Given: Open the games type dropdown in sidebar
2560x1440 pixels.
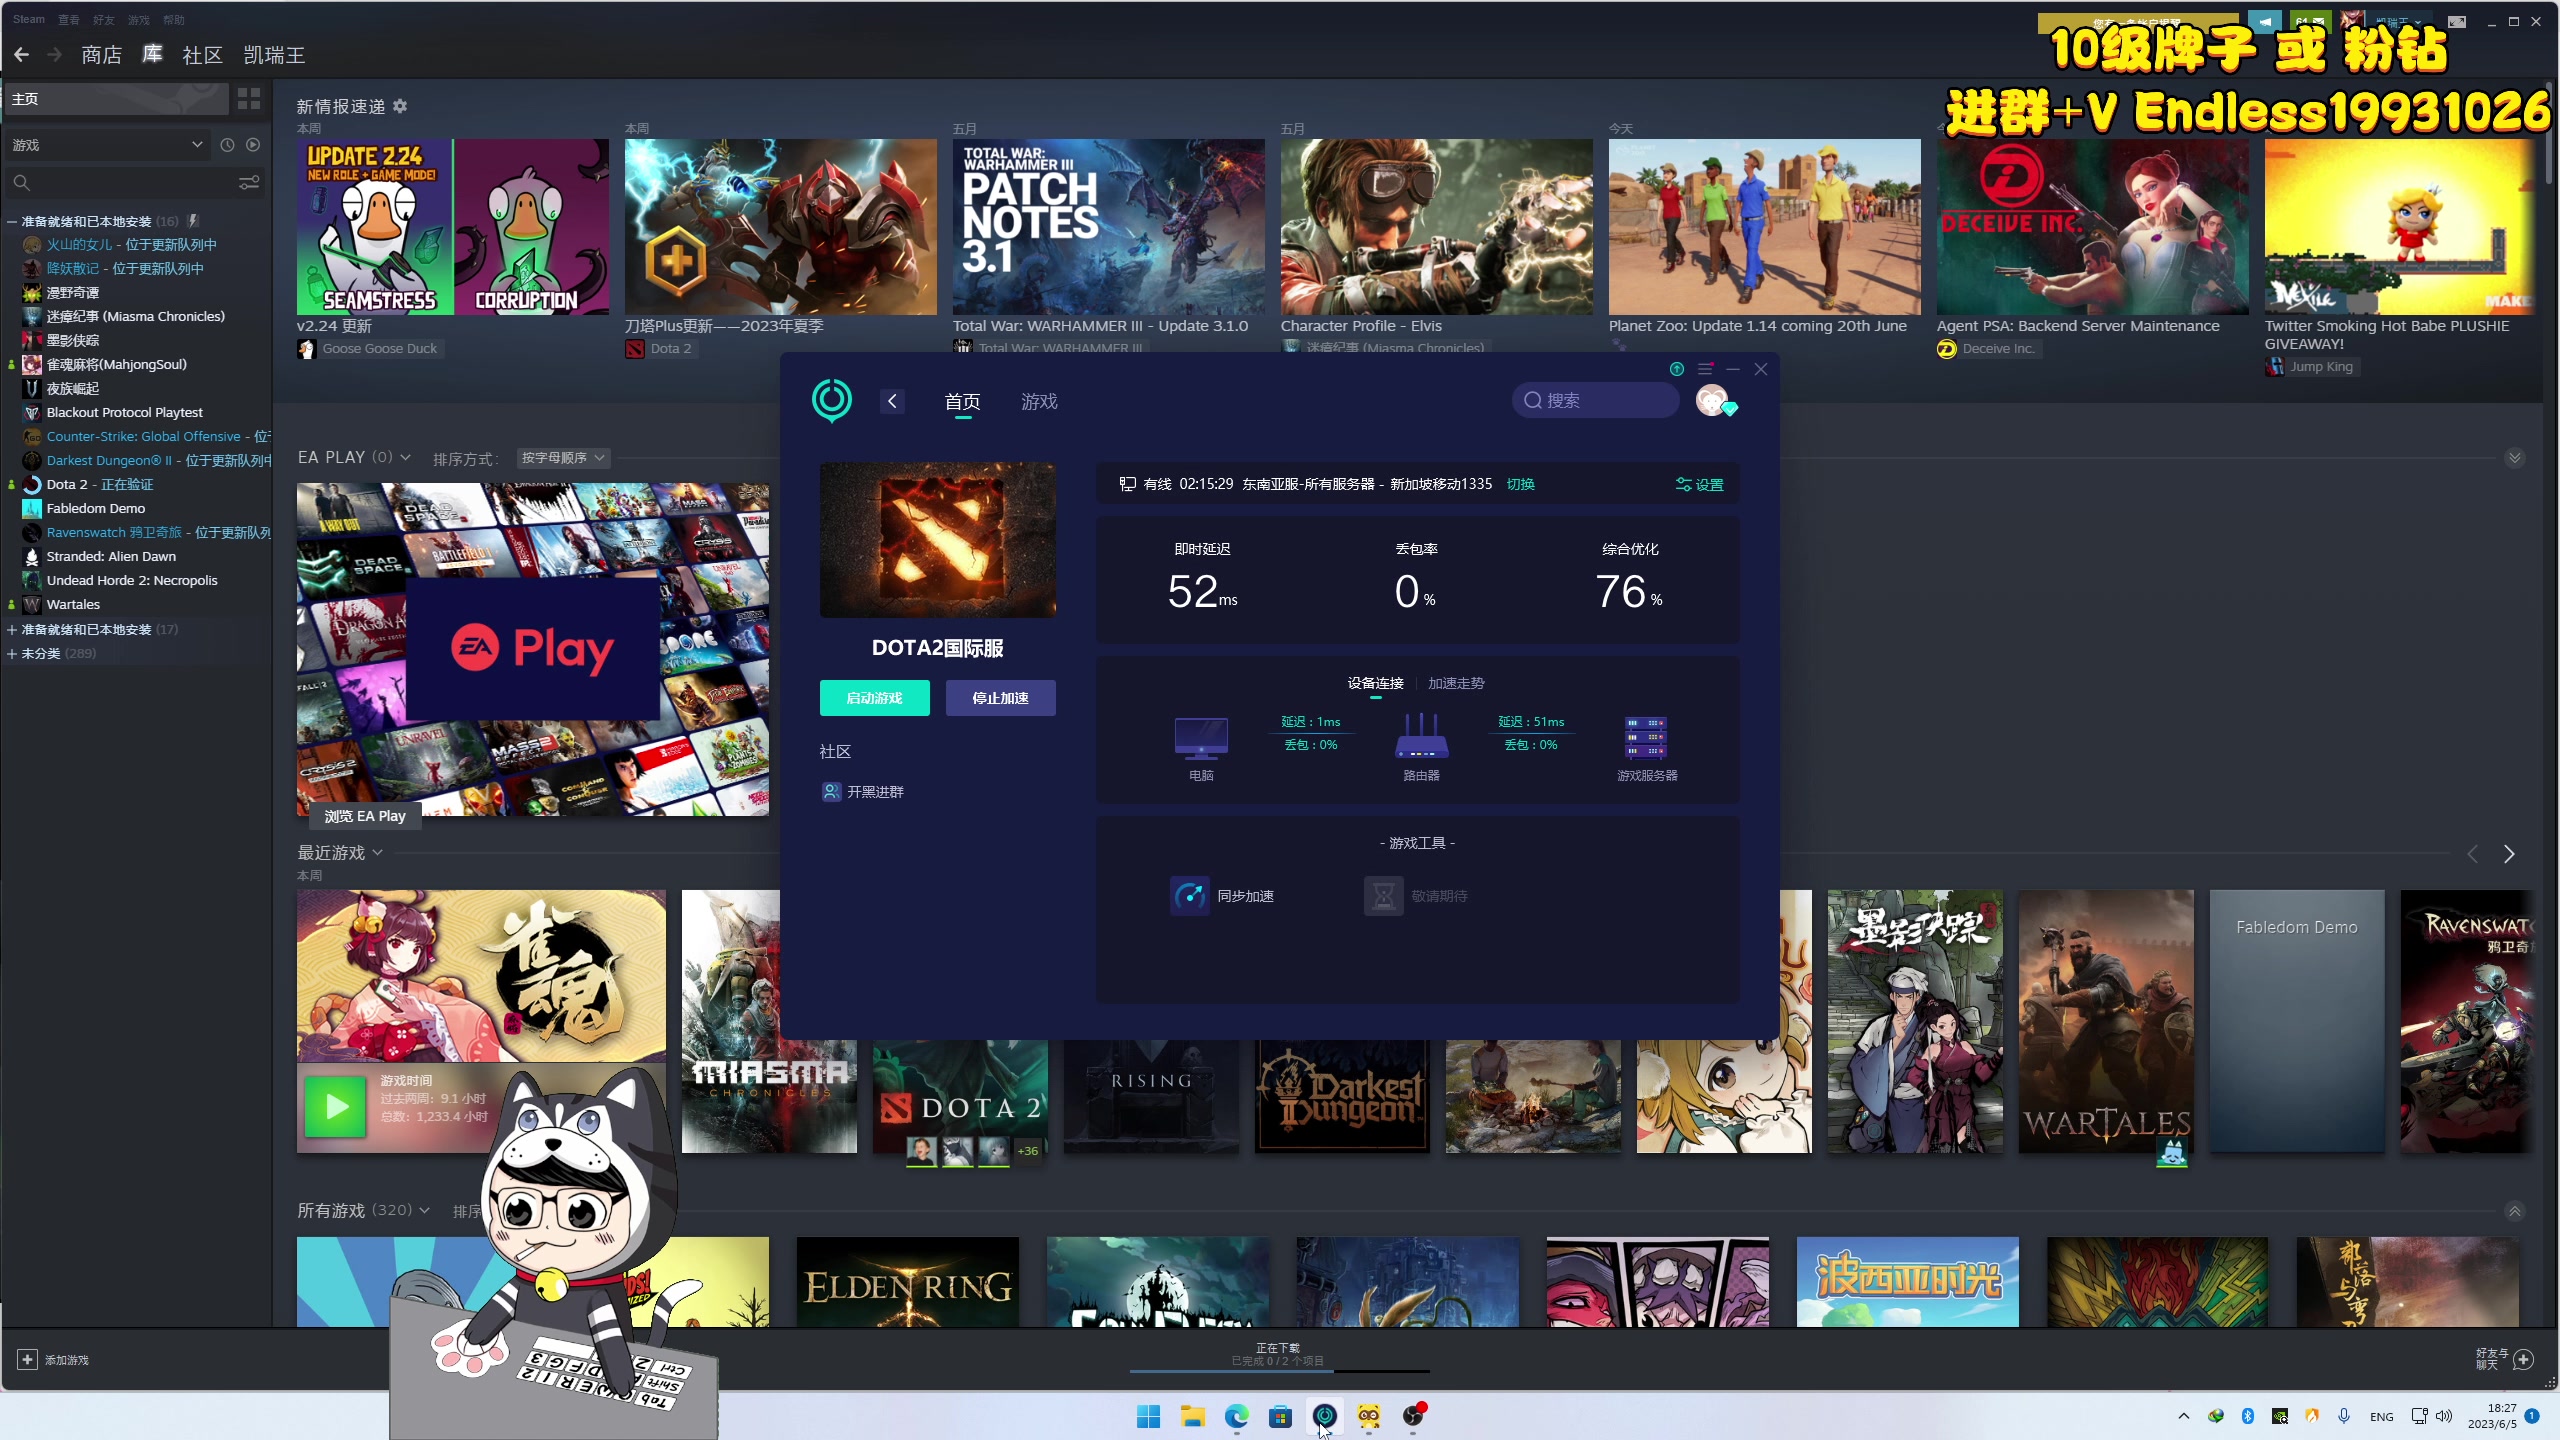Looking at the screenshot, I should click(x=108, y=145).
